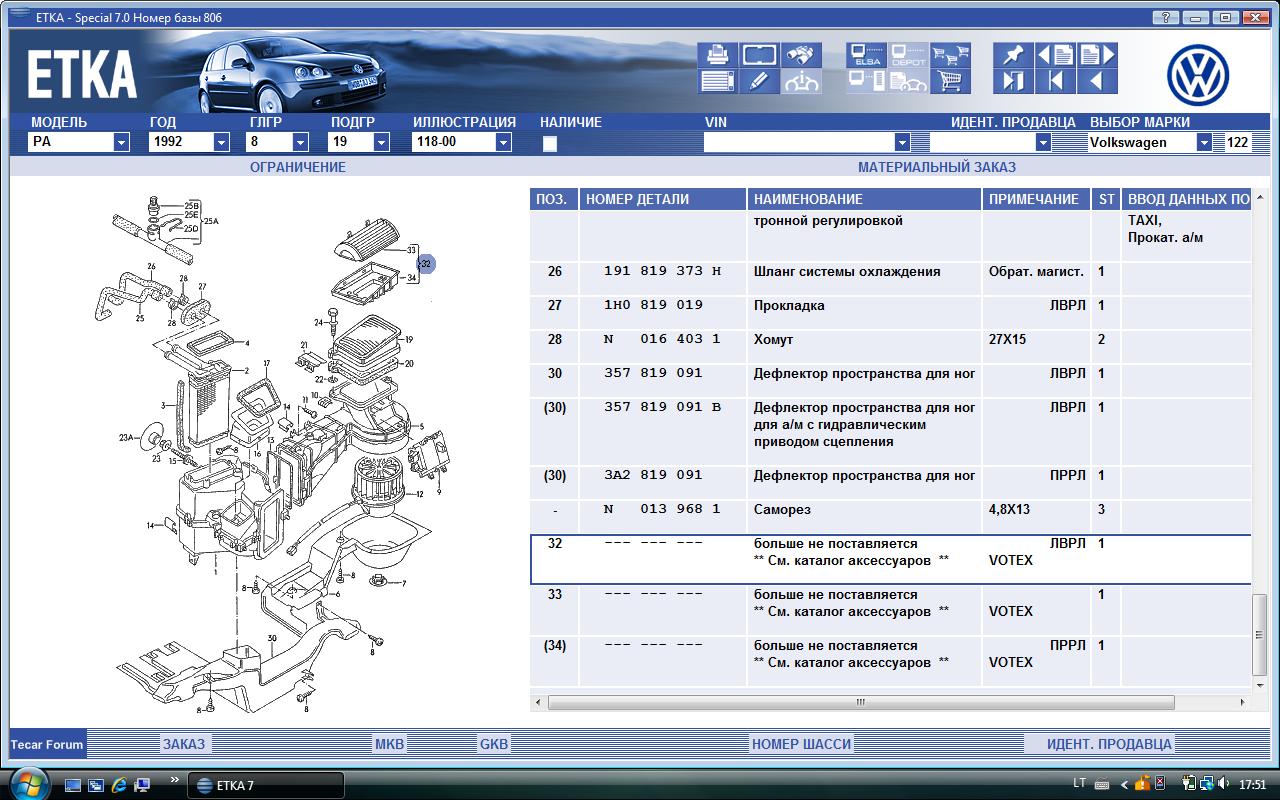Select row 27 Прокладка
The width and height of the screenshot is (1280, 800).
890,313
